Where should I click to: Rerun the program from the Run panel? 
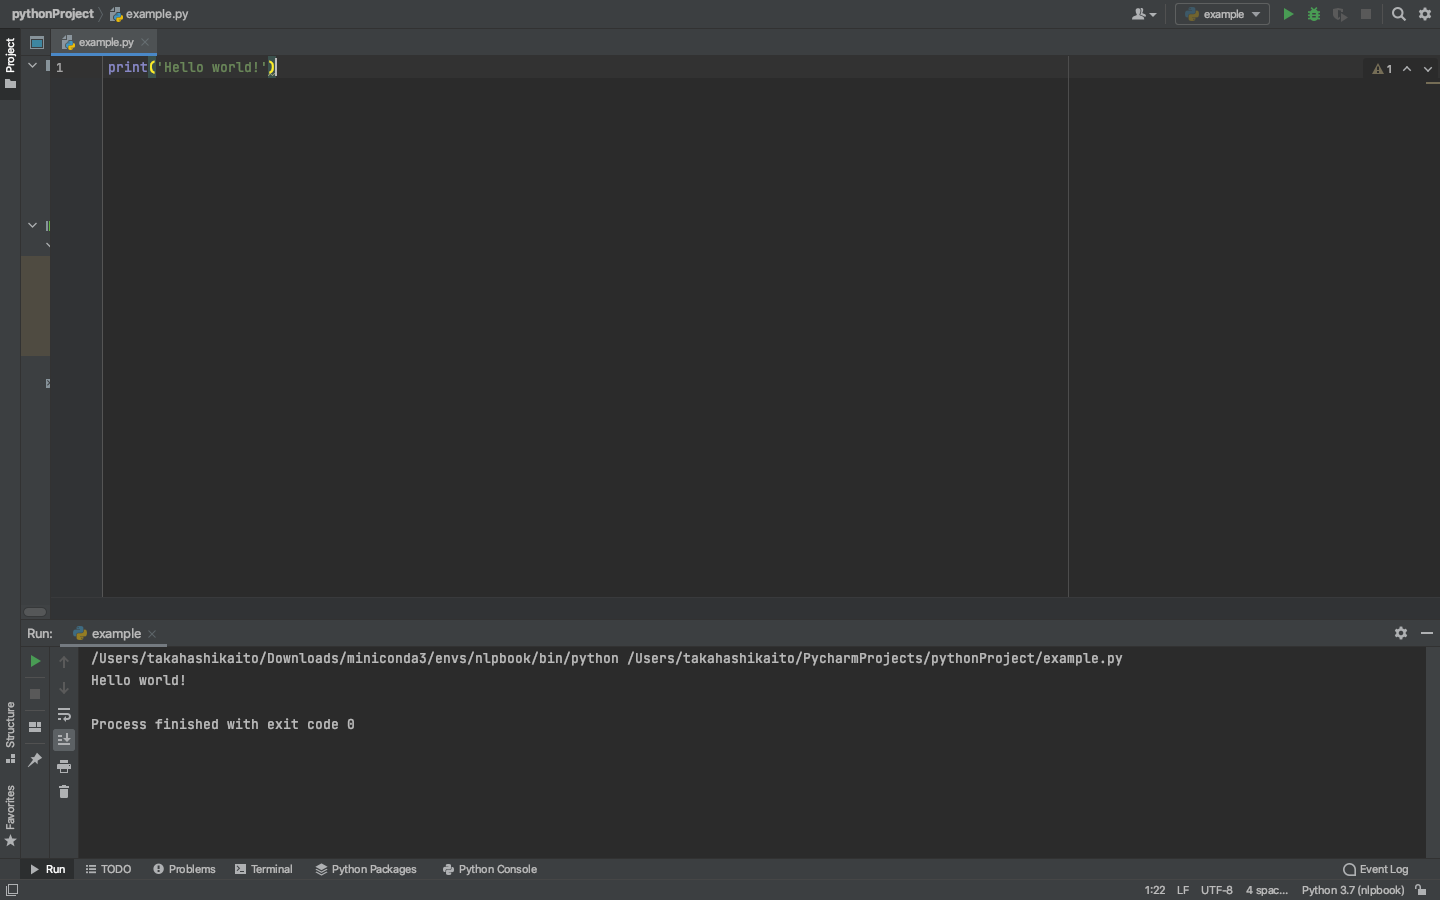tap(34, 661)
